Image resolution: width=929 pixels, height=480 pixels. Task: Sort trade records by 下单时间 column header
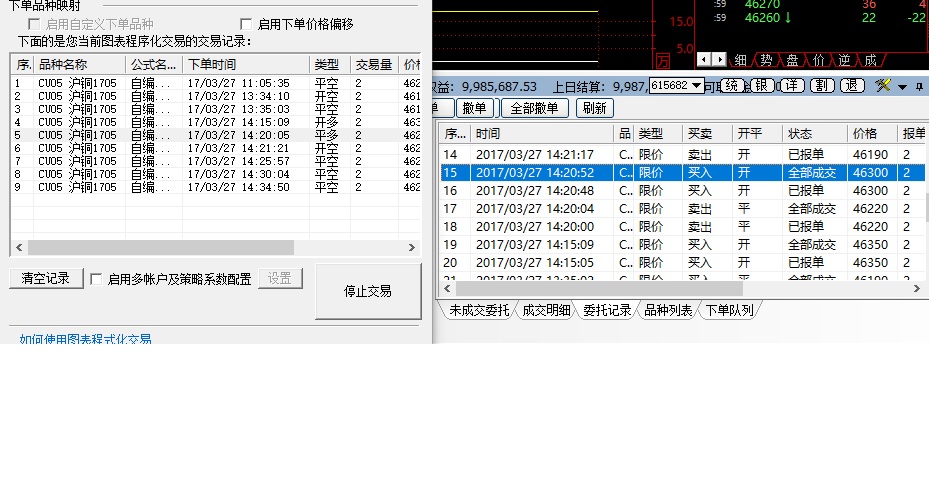coord(246,65)
